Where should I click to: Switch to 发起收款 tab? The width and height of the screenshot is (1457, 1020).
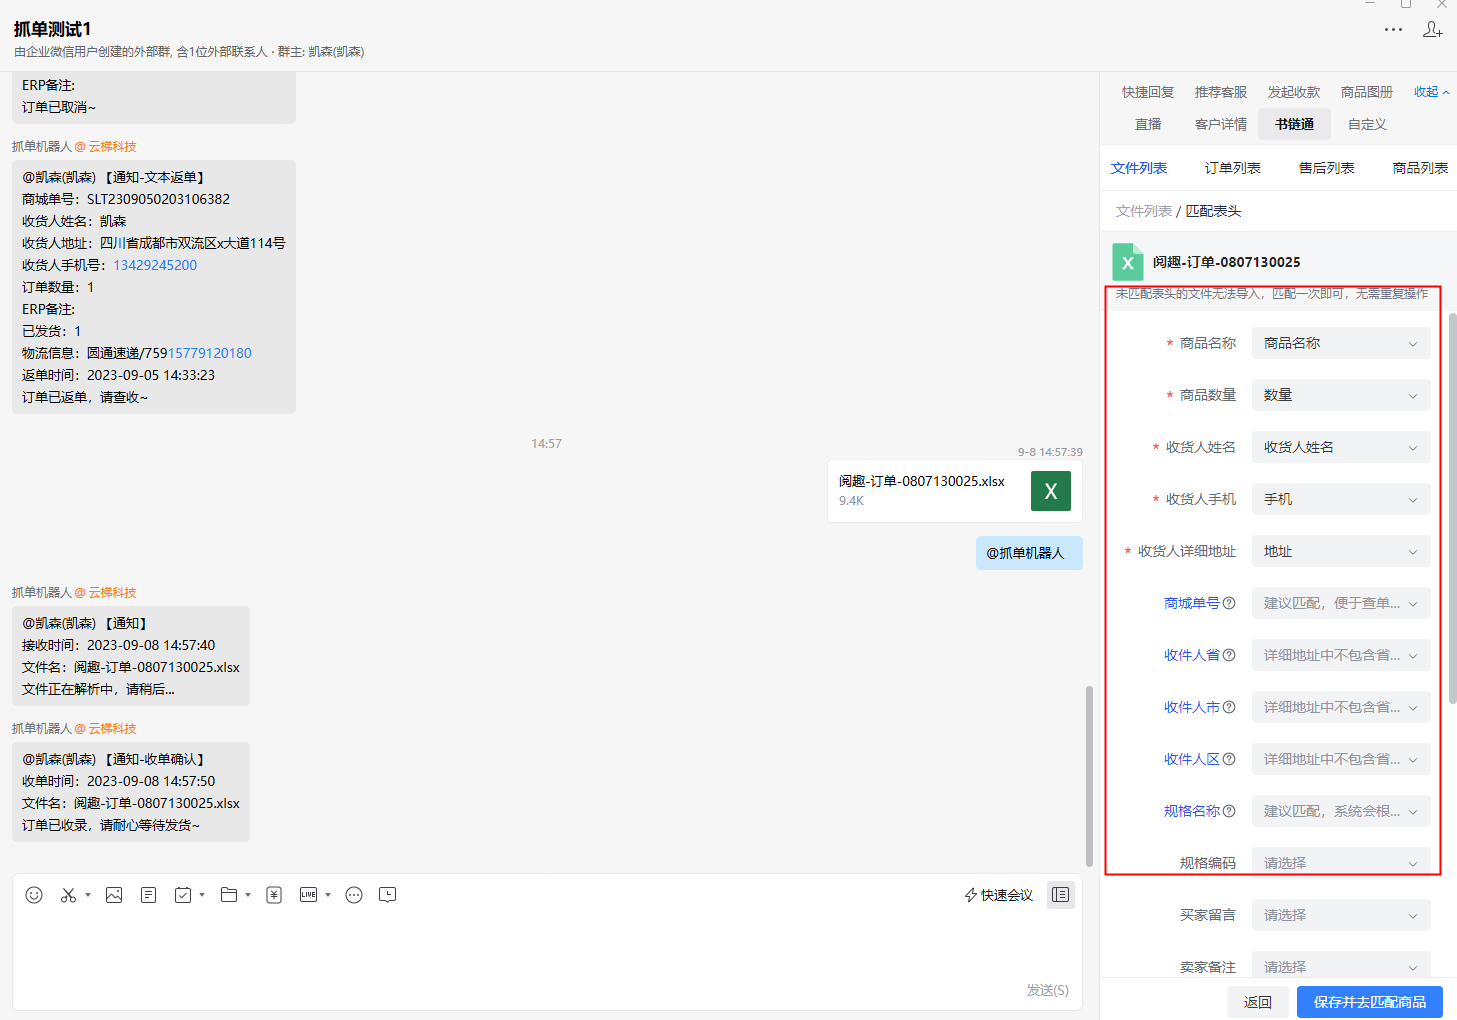1294,92
